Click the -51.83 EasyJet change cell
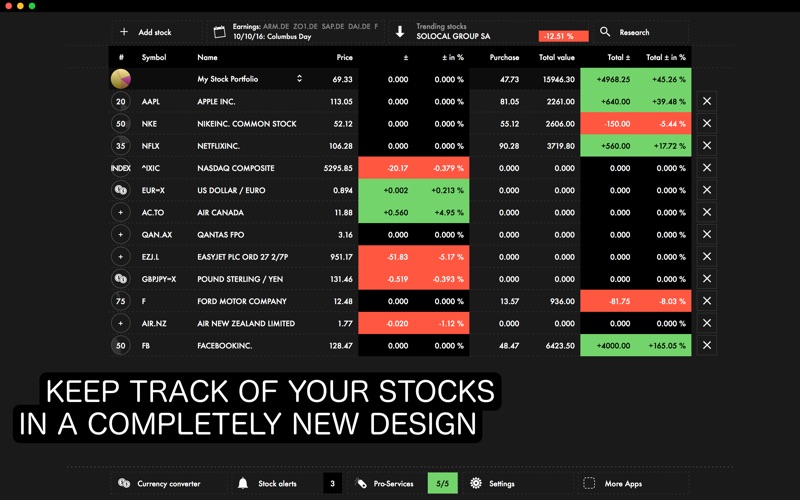Image resolution: width=800 pixels, height=500 pixels. point(386,257)
